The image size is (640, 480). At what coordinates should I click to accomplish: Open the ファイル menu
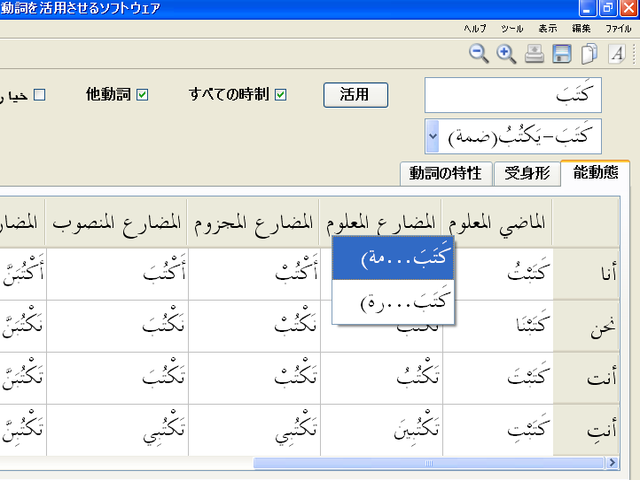pyautogui.click(x=618, y=29)
